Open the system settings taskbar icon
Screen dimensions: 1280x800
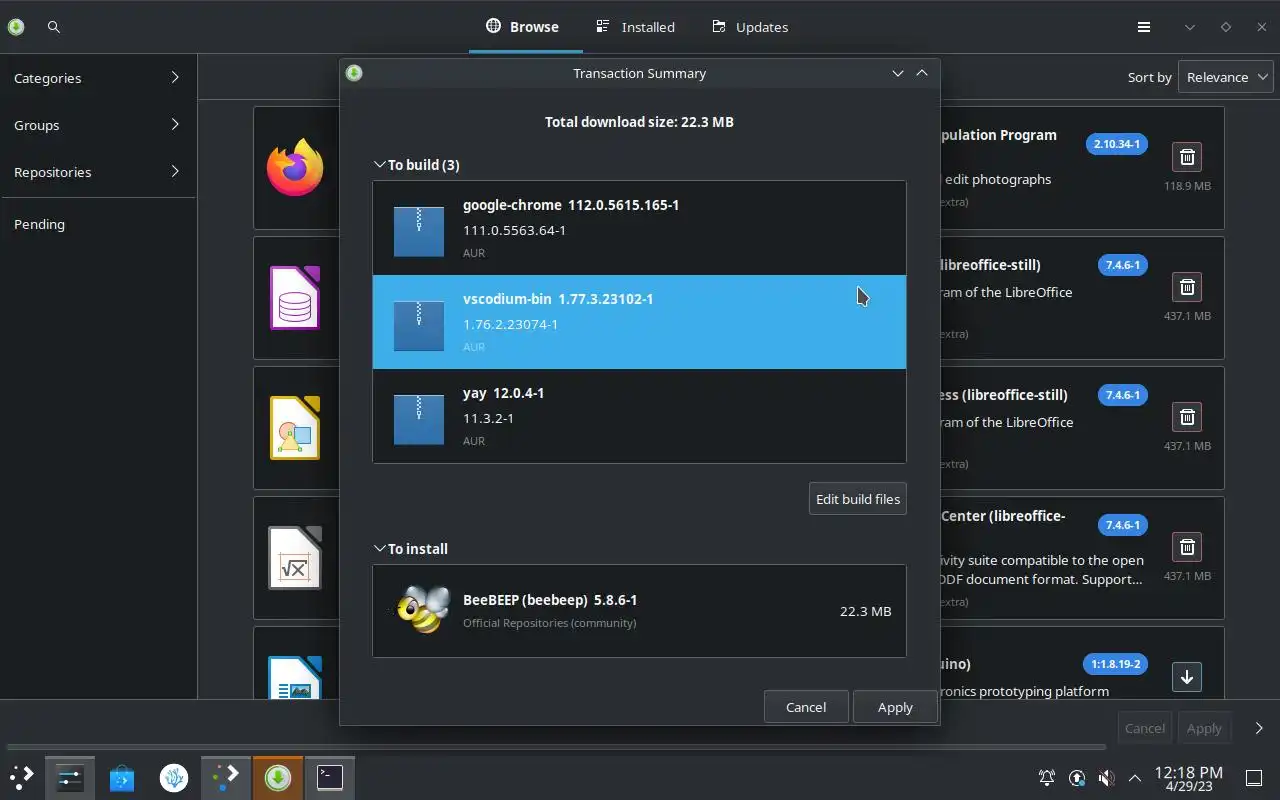pos(70,777)
